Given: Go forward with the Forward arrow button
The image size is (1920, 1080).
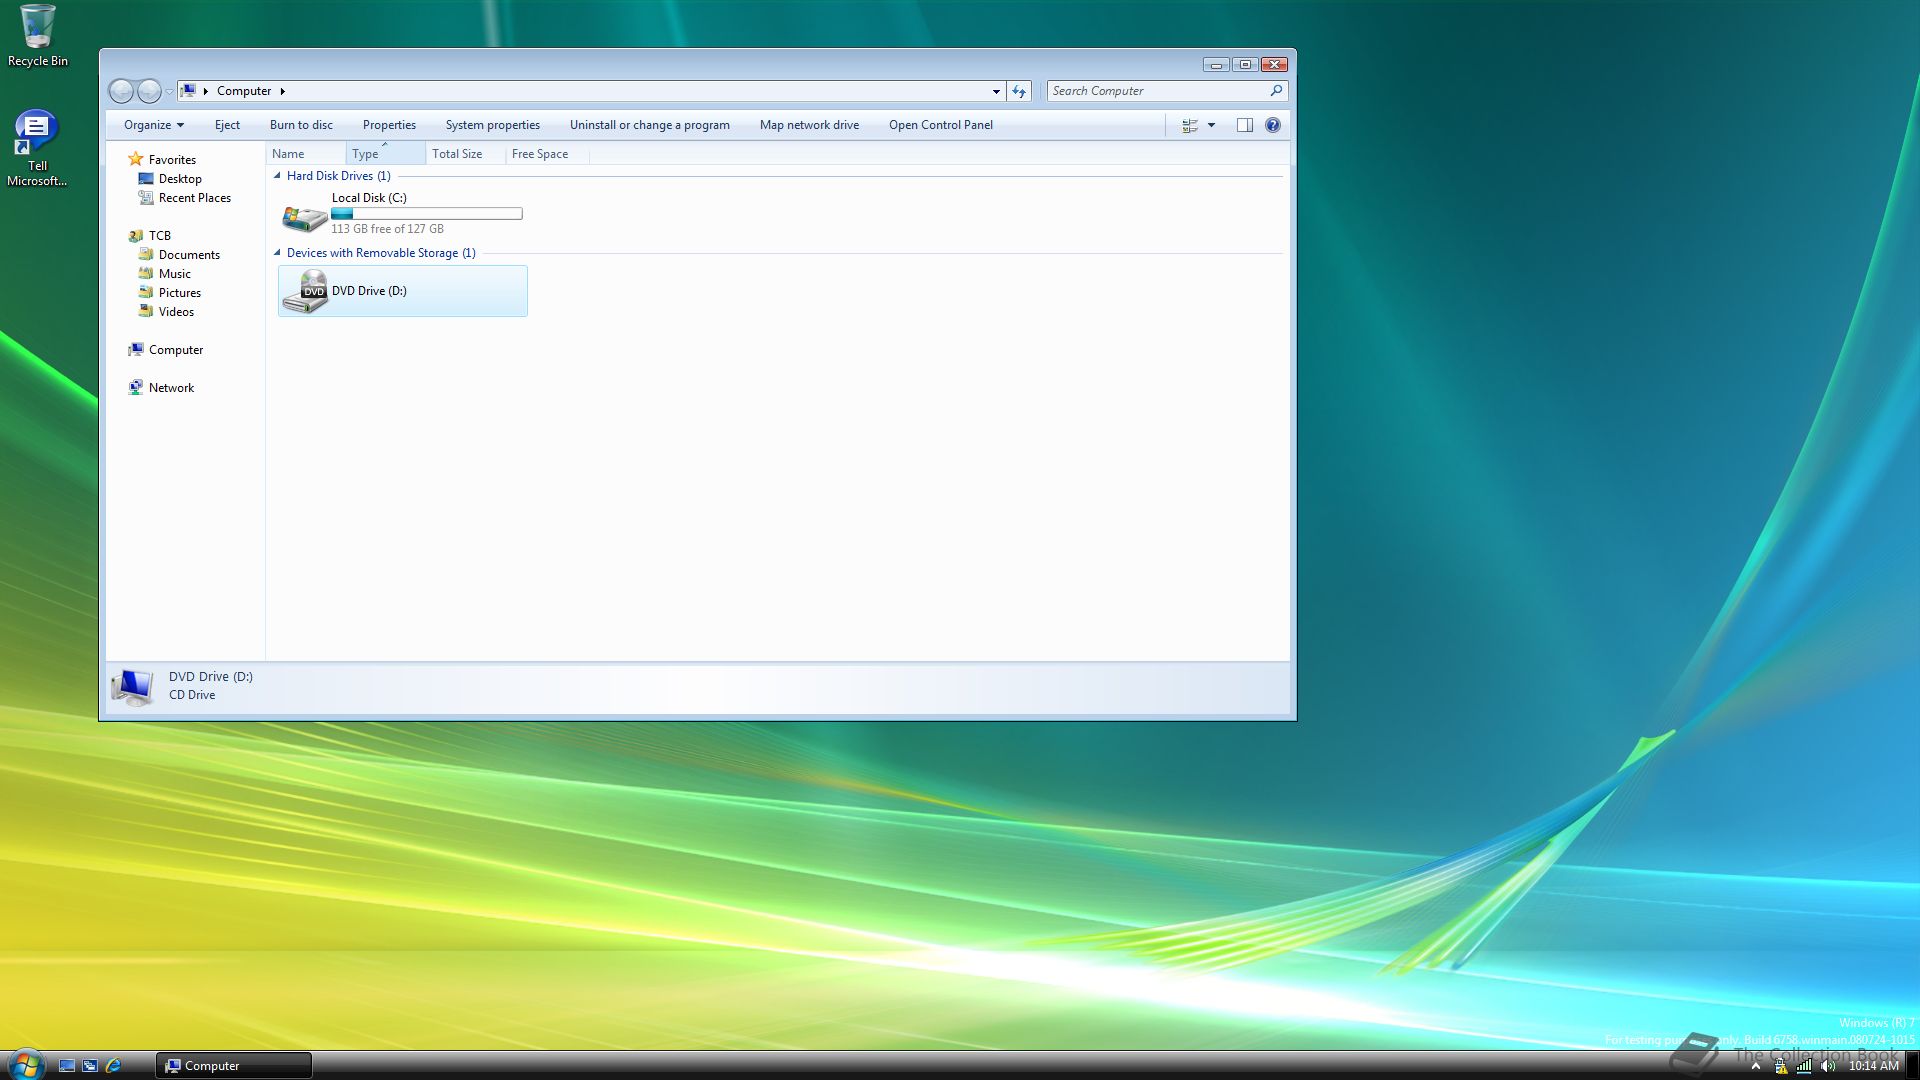Looking at the screenshot, I should pos(149,91).
